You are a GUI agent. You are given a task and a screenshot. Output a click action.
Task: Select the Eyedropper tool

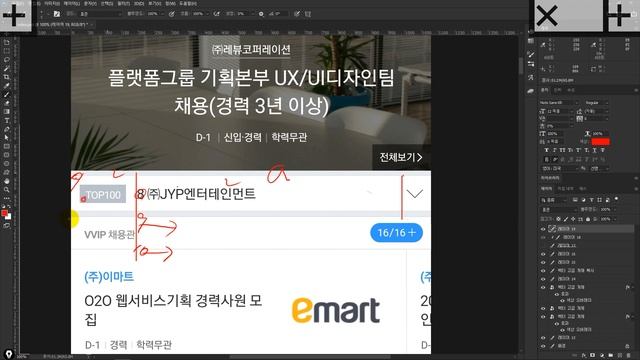pos(7,86)
